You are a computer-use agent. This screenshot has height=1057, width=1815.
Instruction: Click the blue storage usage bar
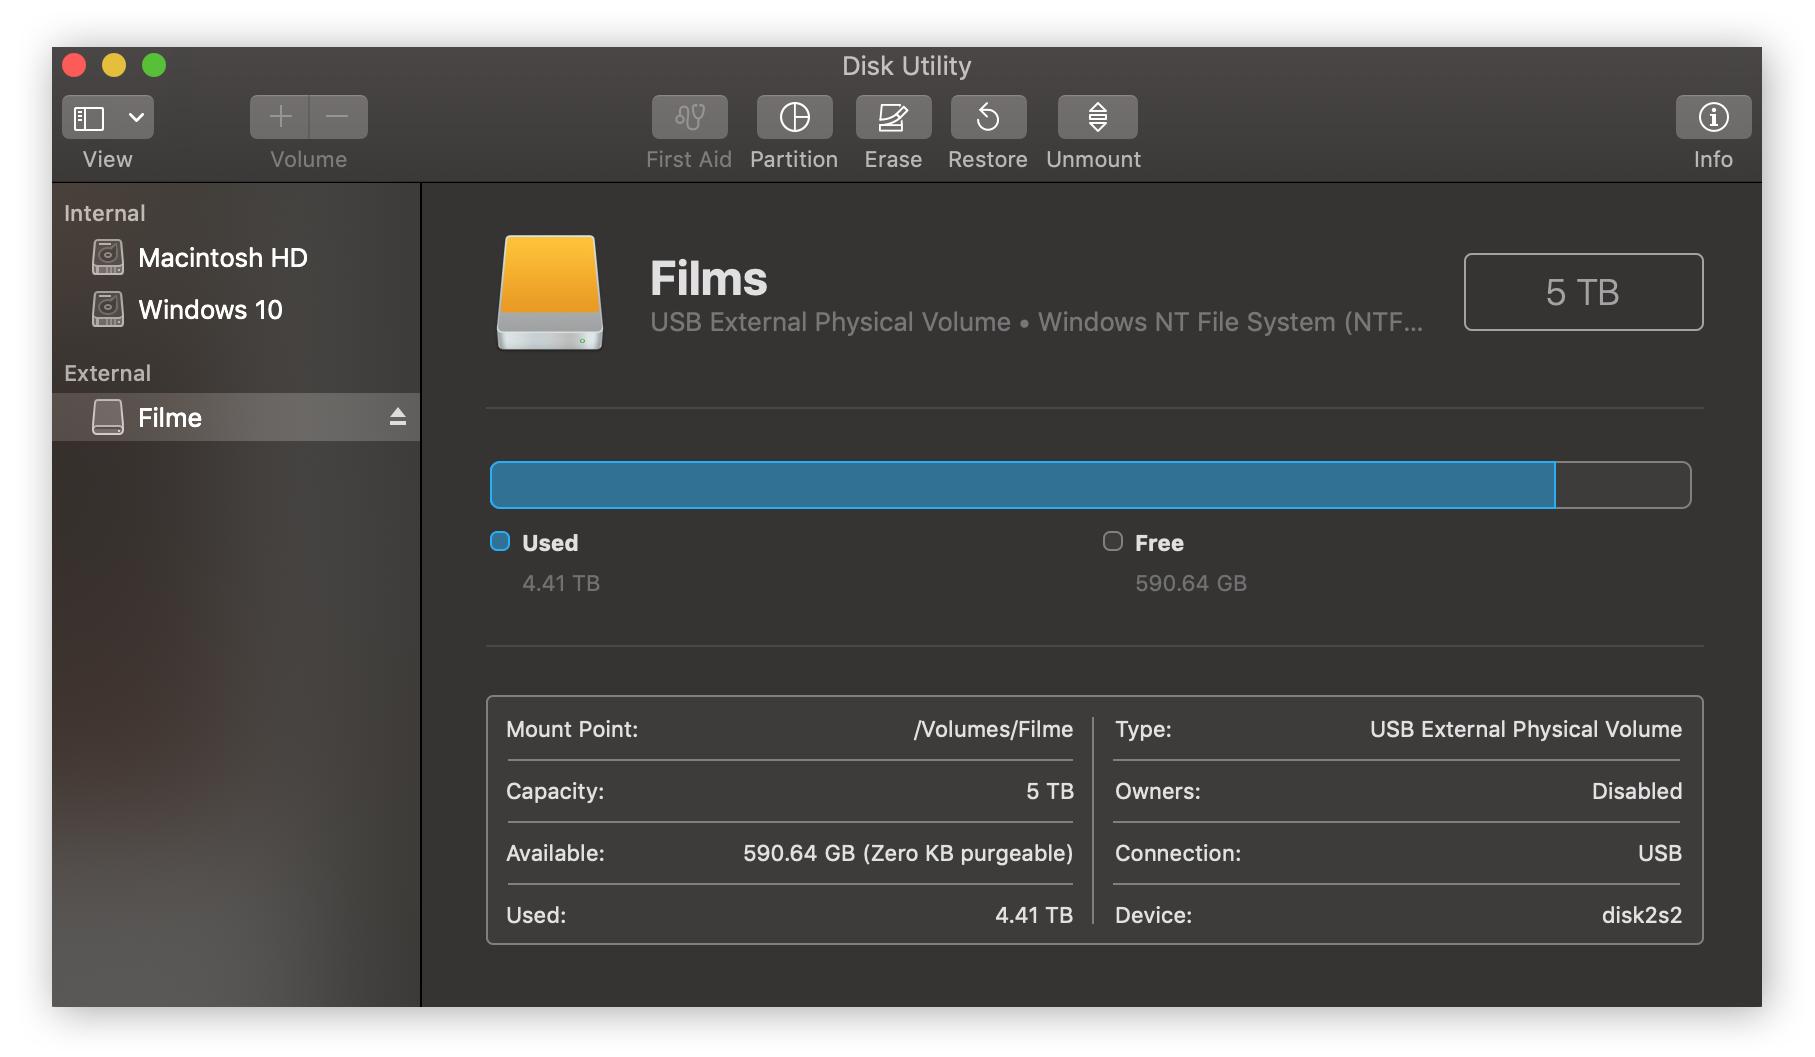(1020, 484)
